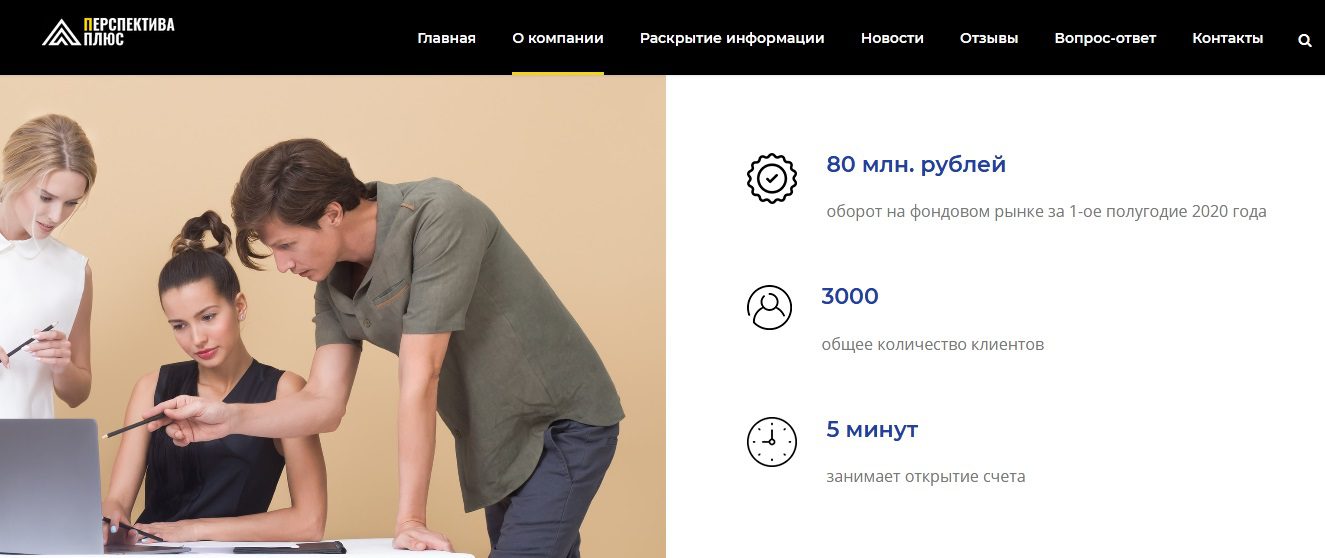Click the Перспектива Плюс logo
This screenshot has width=1325, height=558.
pyautogui.click(x=108, y=32)
